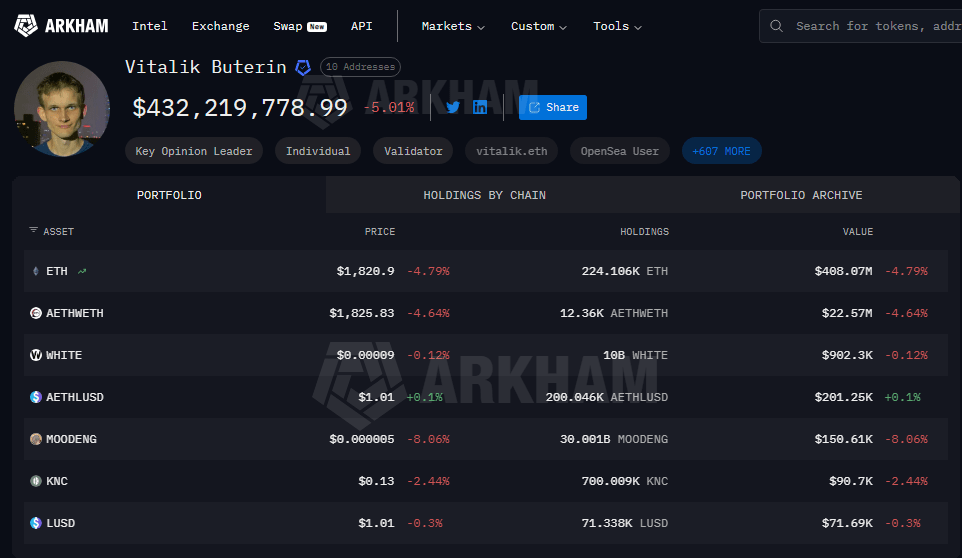Click the 10 Addresses badge
The height and width of the screenshot is (558, 962).
(360, 67)
